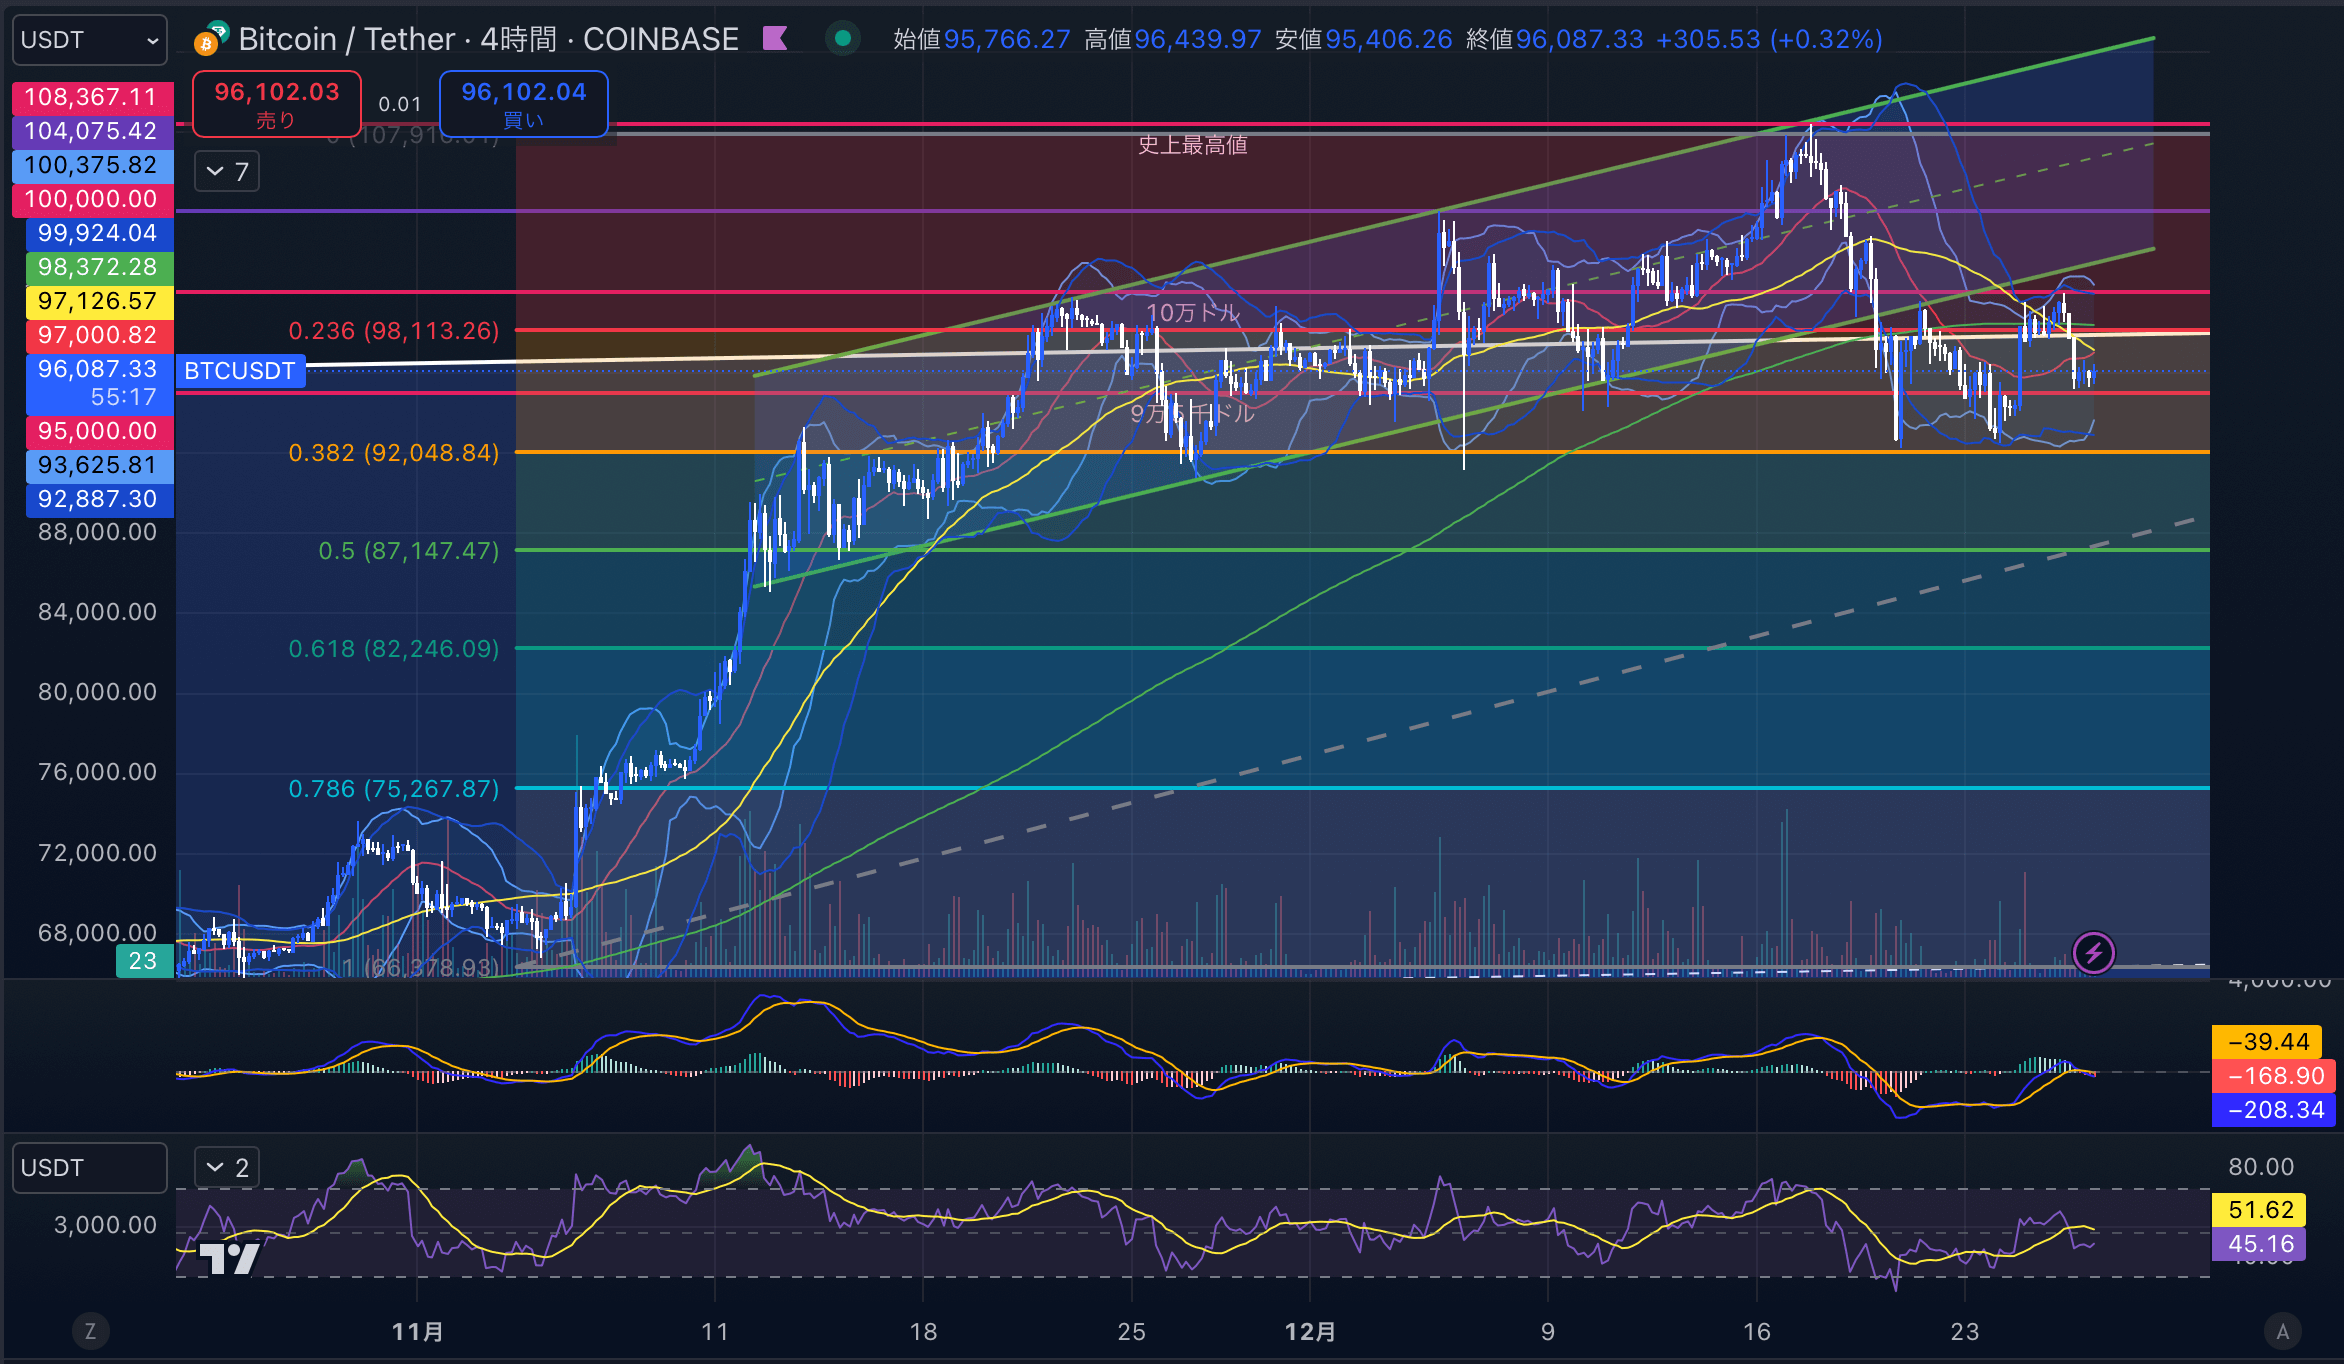Click the BTCUSDT price line label
Image resolution: width=2344 pixels, height=1364 pixels.
[x=240, y=371]
